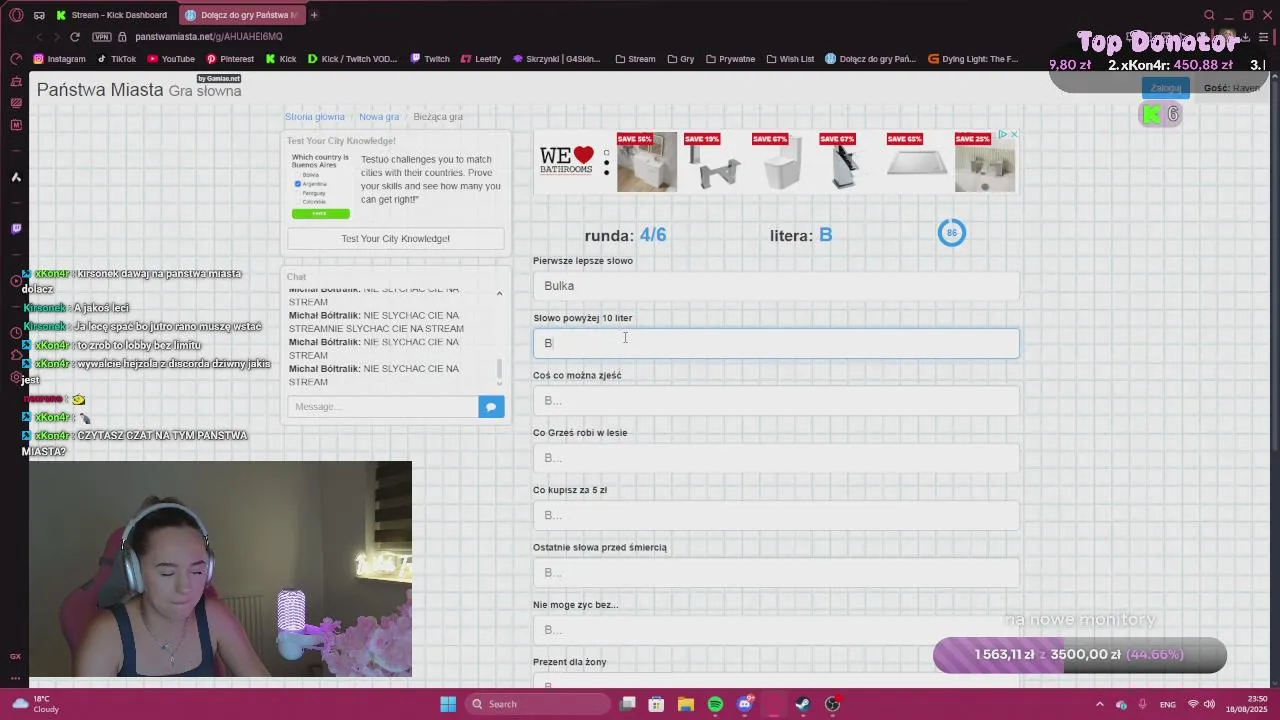Image resolution: width=1280 pixels, height=720 pixels.
Task: Open a new browser tab
Action: coord(314,15)
